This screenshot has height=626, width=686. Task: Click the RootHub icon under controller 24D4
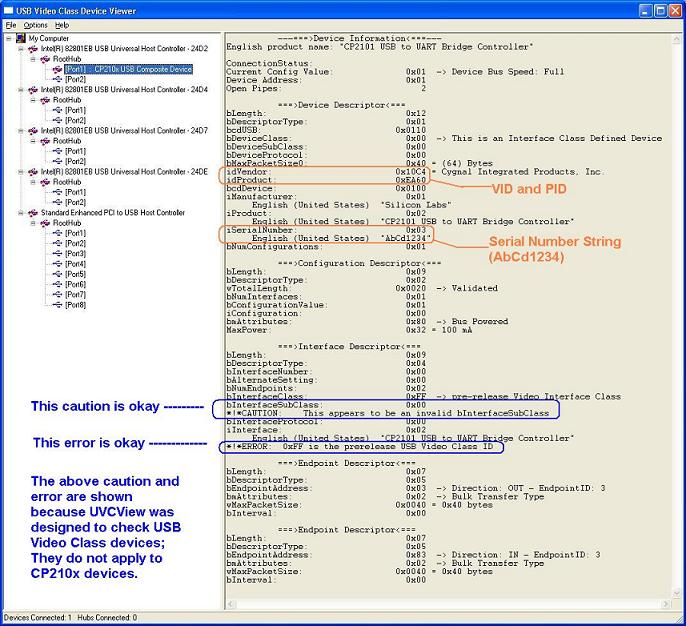(45, 100)
